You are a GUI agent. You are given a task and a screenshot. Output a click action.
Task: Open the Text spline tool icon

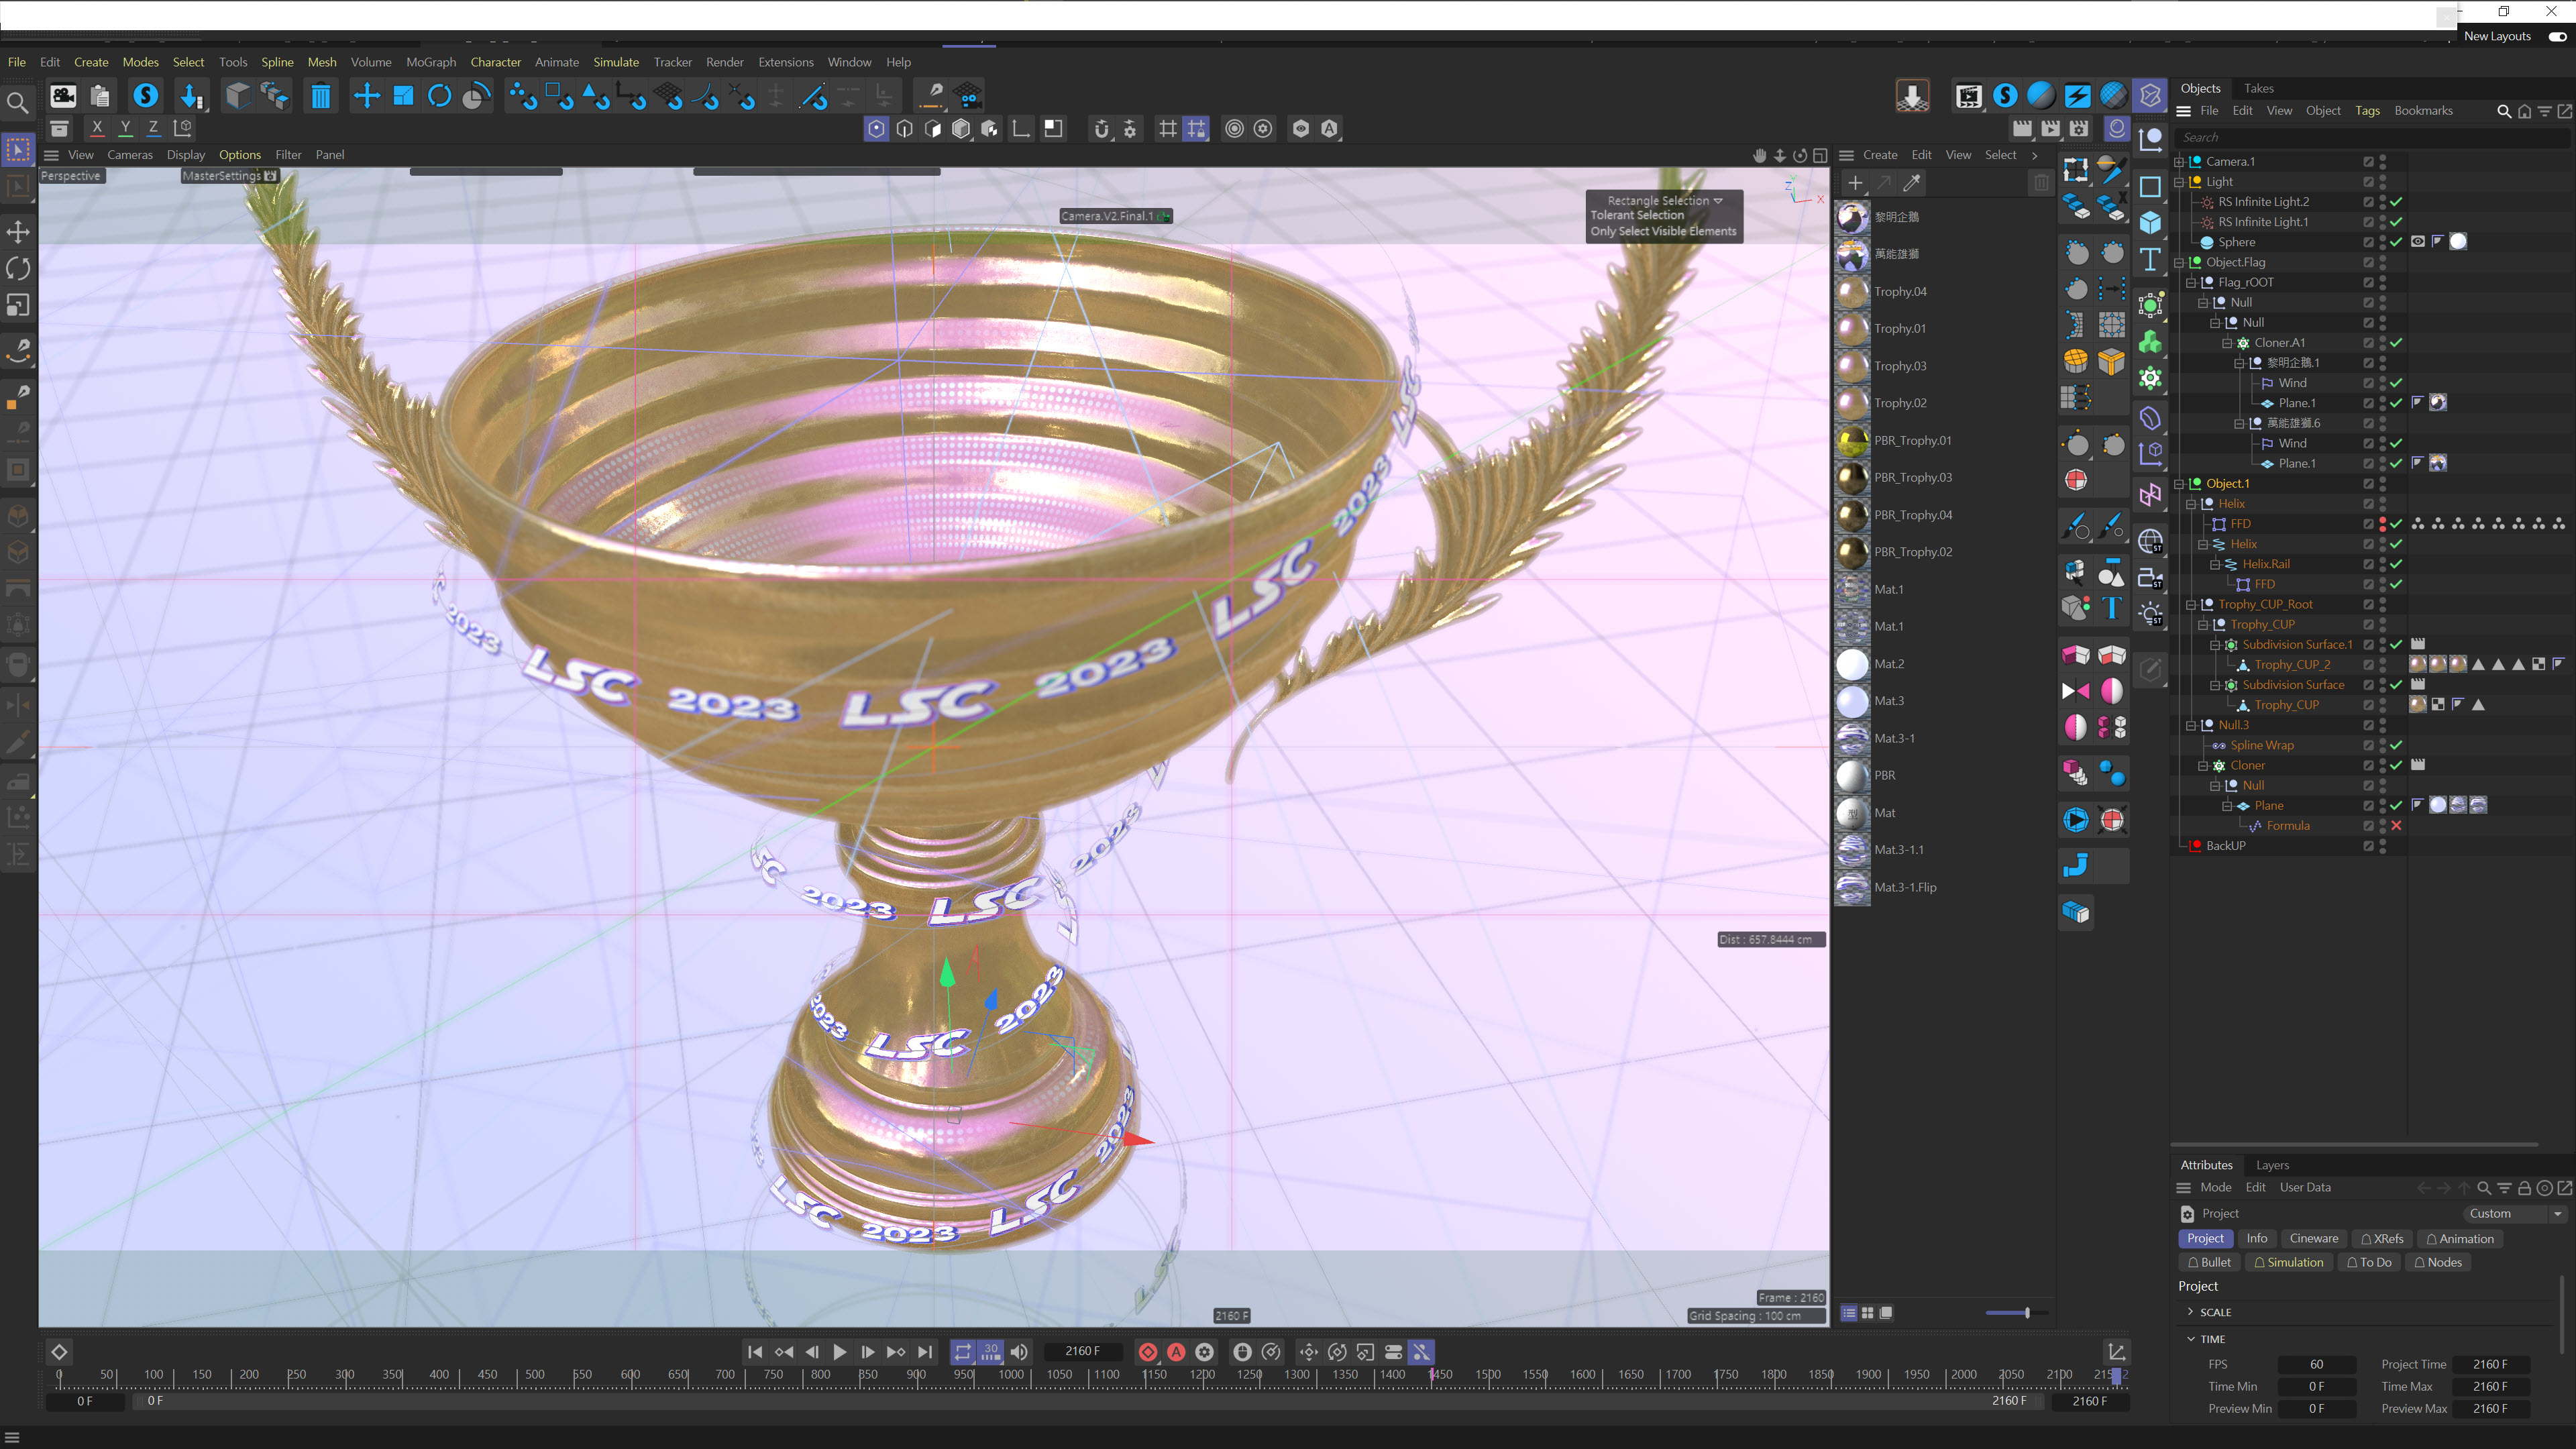coord(2150,259)
